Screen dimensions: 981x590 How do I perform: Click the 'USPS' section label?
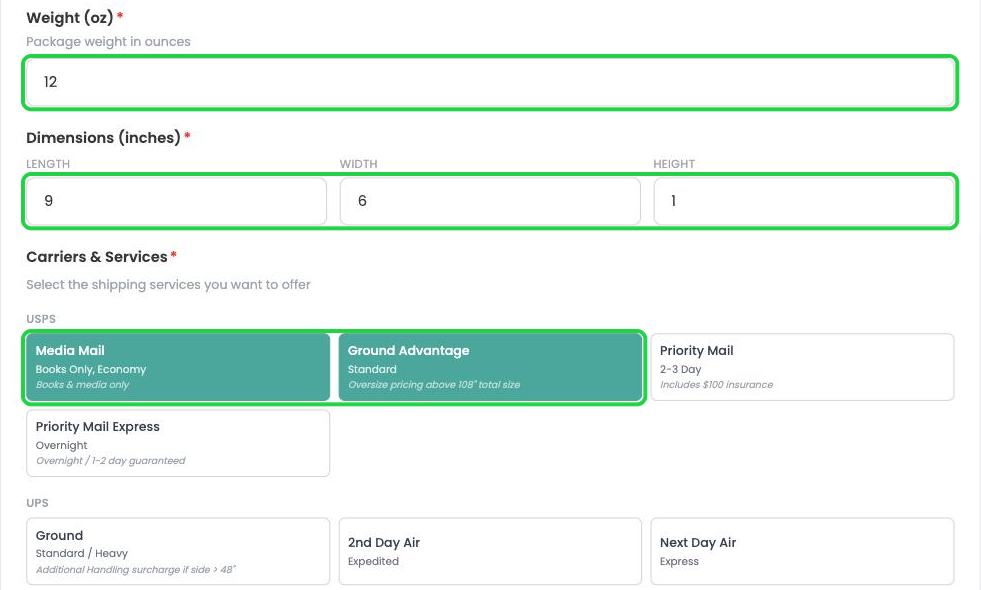click(x=41, y=319)
